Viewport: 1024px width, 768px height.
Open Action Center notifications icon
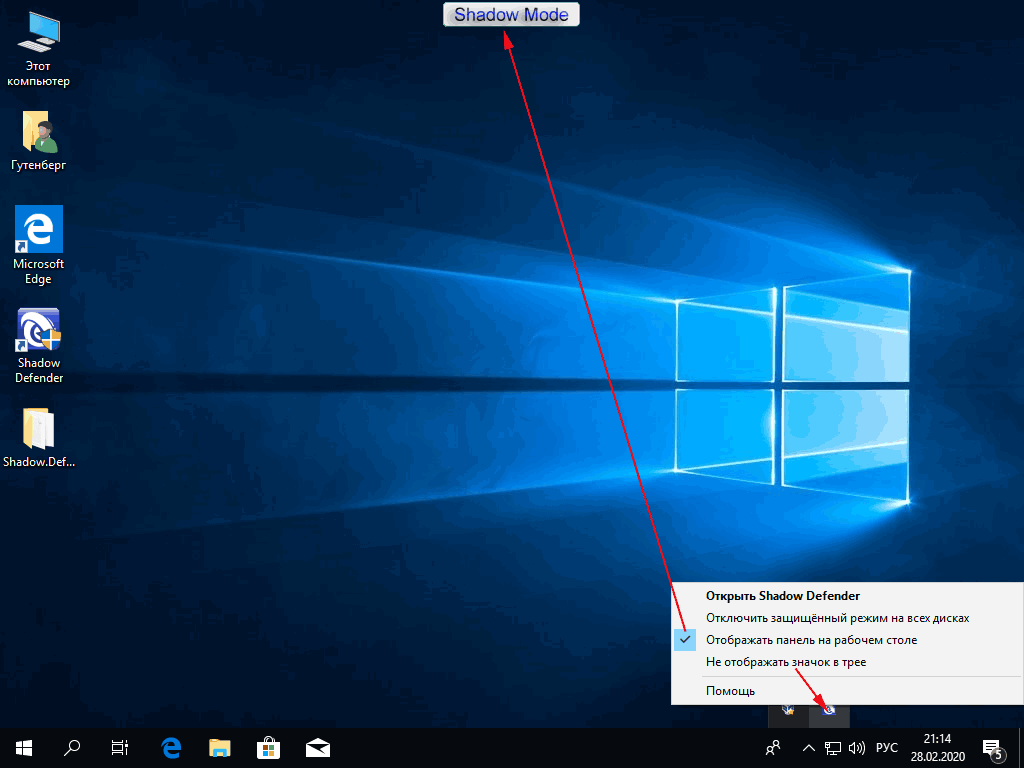[x=993, y=748]
